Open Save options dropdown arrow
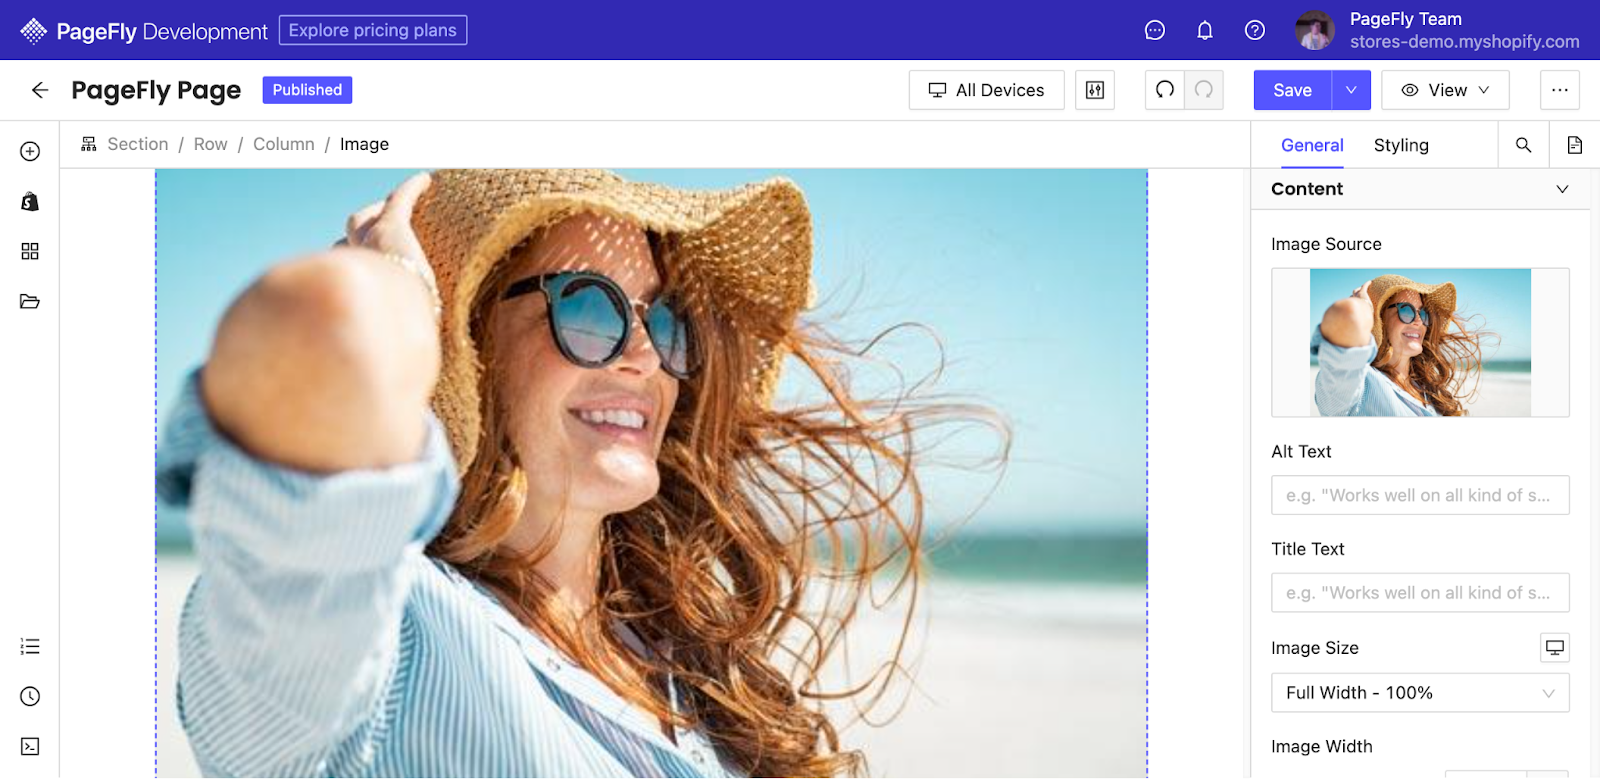This screenshot has height=779, width=1600. pos(1351,90)
